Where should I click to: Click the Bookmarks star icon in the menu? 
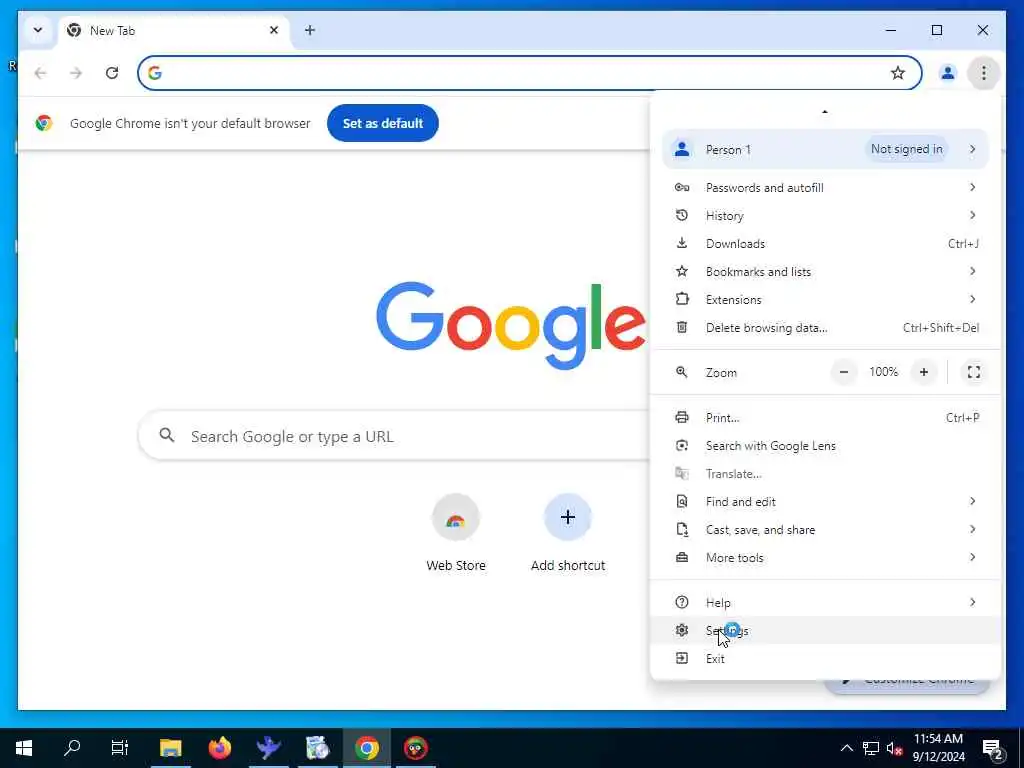pyautogui.click(x=682, y=271)
